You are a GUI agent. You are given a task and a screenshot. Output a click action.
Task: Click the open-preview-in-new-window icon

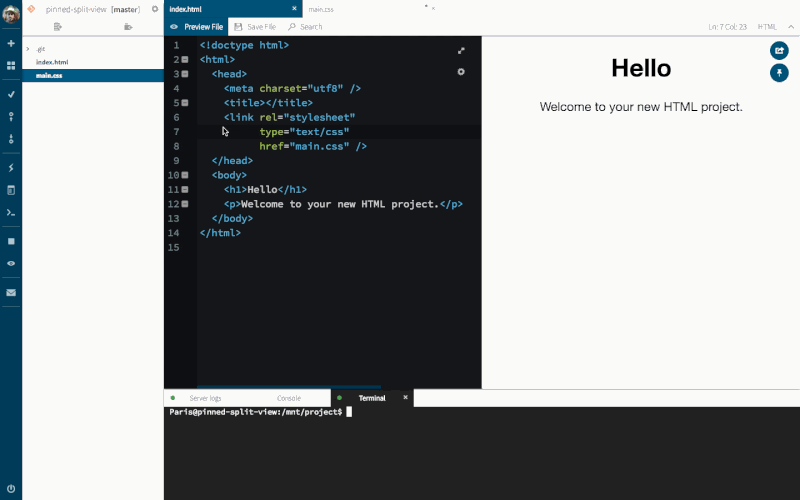[x=779, y=51]
